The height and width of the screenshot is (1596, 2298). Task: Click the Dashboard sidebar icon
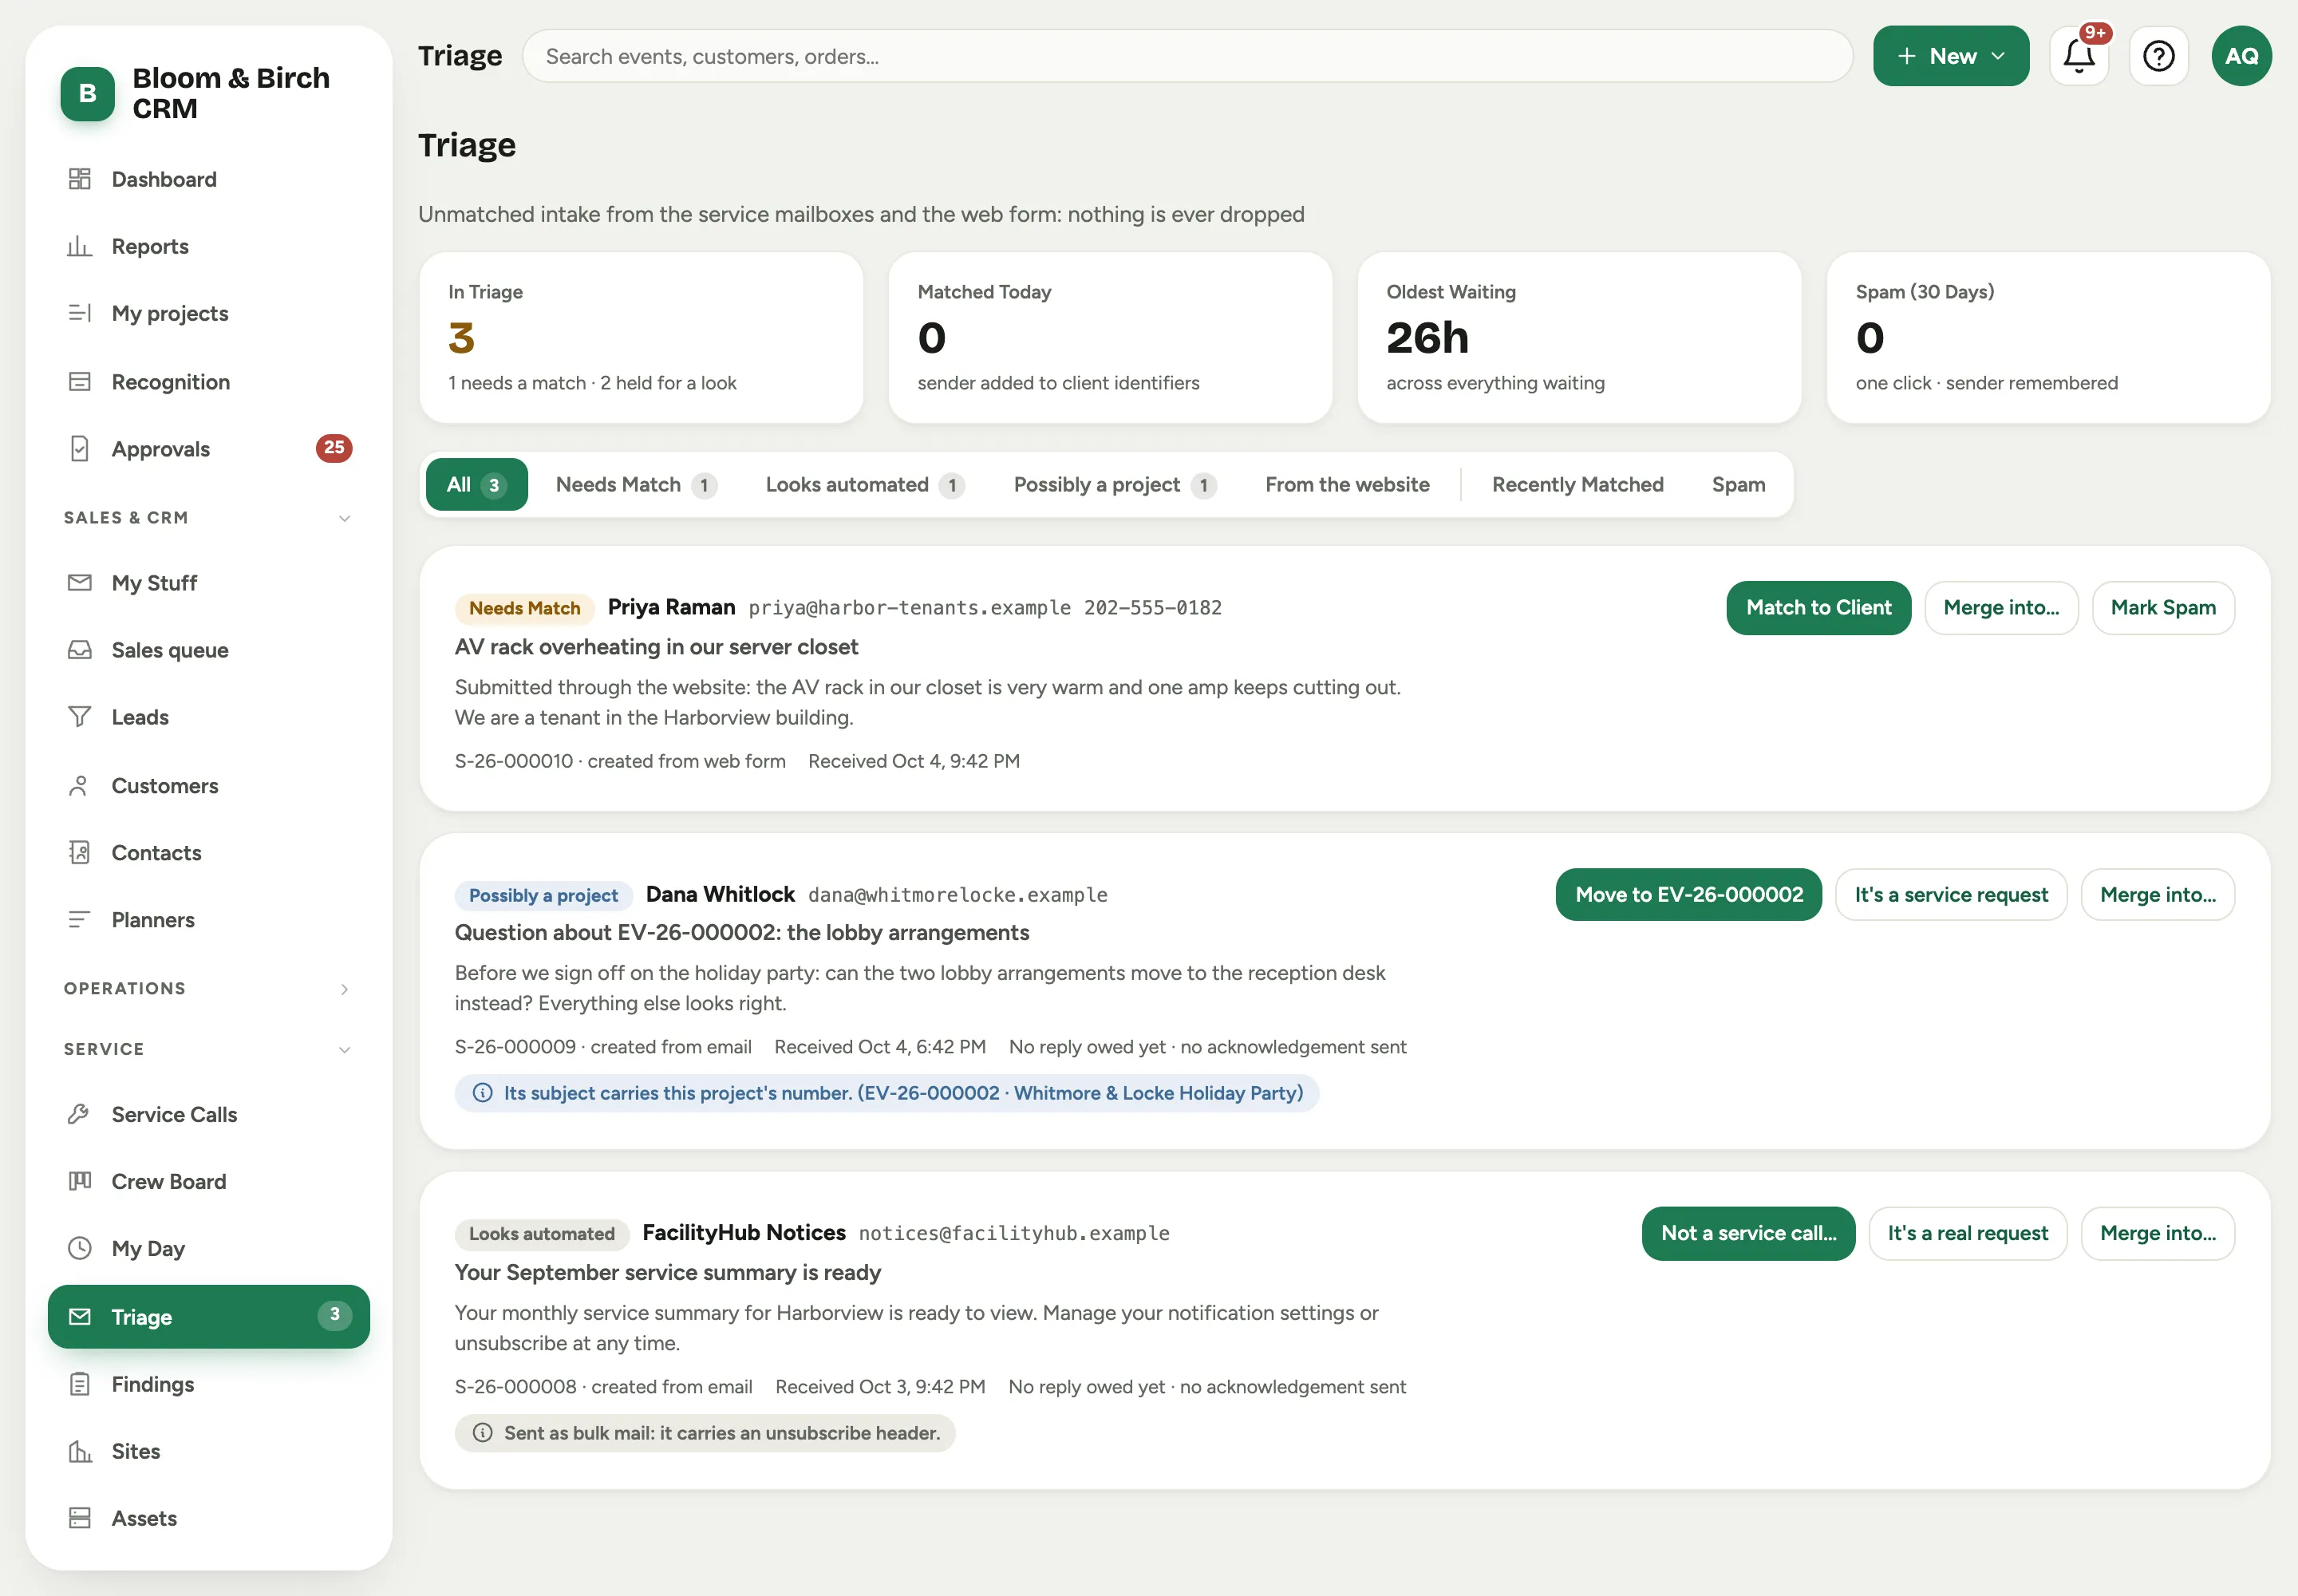(79, 179)
